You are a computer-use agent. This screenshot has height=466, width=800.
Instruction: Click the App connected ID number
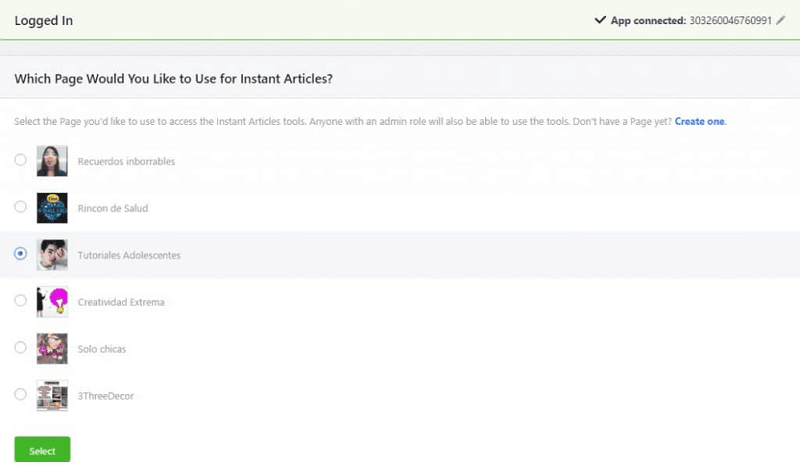pos(731,20)
